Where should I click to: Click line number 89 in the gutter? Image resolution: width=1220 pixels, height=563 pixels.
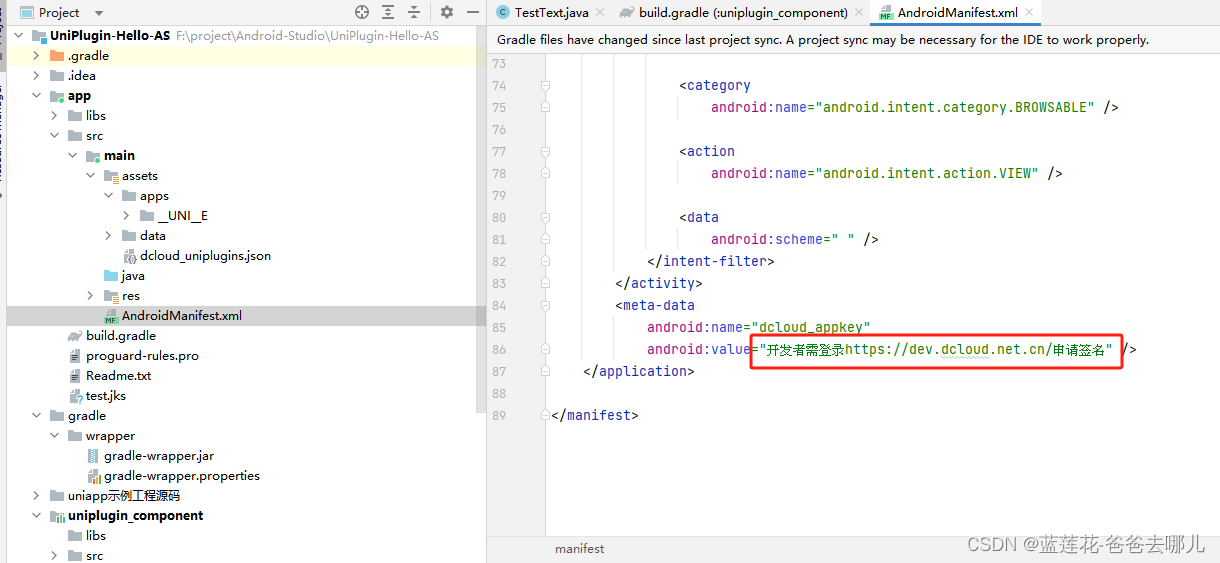[x=499, y=416]
